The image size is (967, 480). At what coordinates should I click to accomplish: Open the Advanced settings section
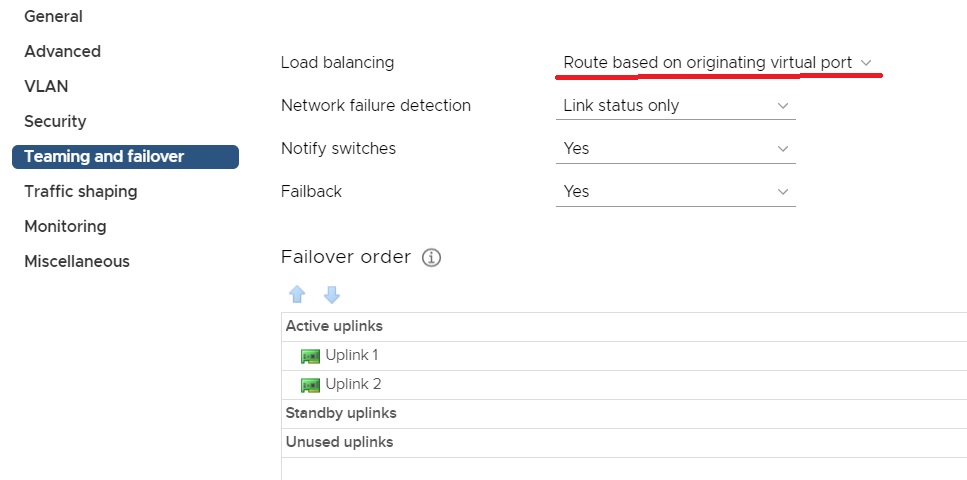coord(62,51)
